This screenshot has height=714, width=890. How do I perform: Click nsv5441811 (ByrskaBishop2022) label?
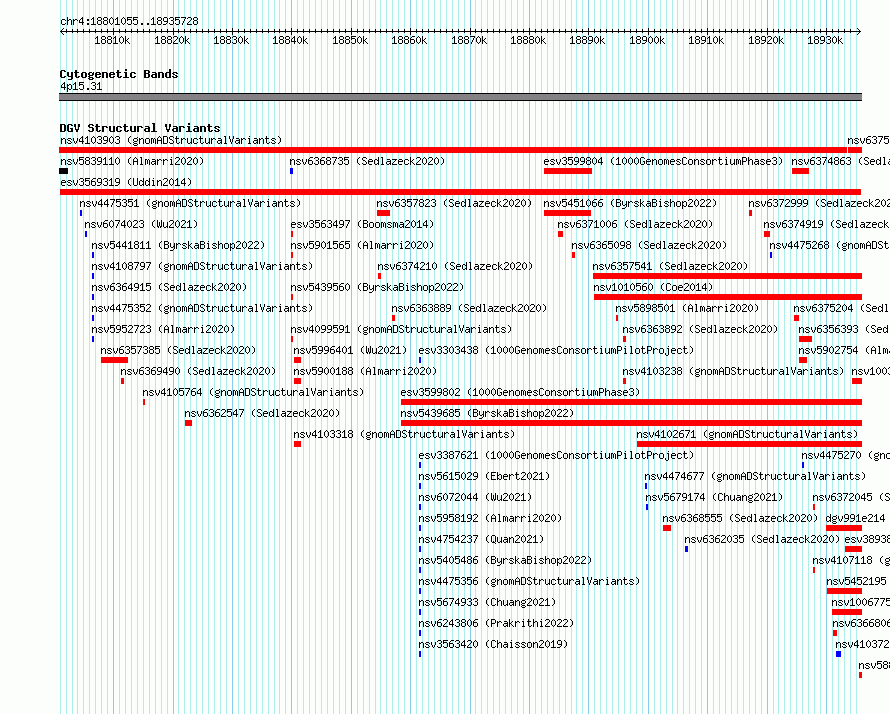click(x=178, y=245)
